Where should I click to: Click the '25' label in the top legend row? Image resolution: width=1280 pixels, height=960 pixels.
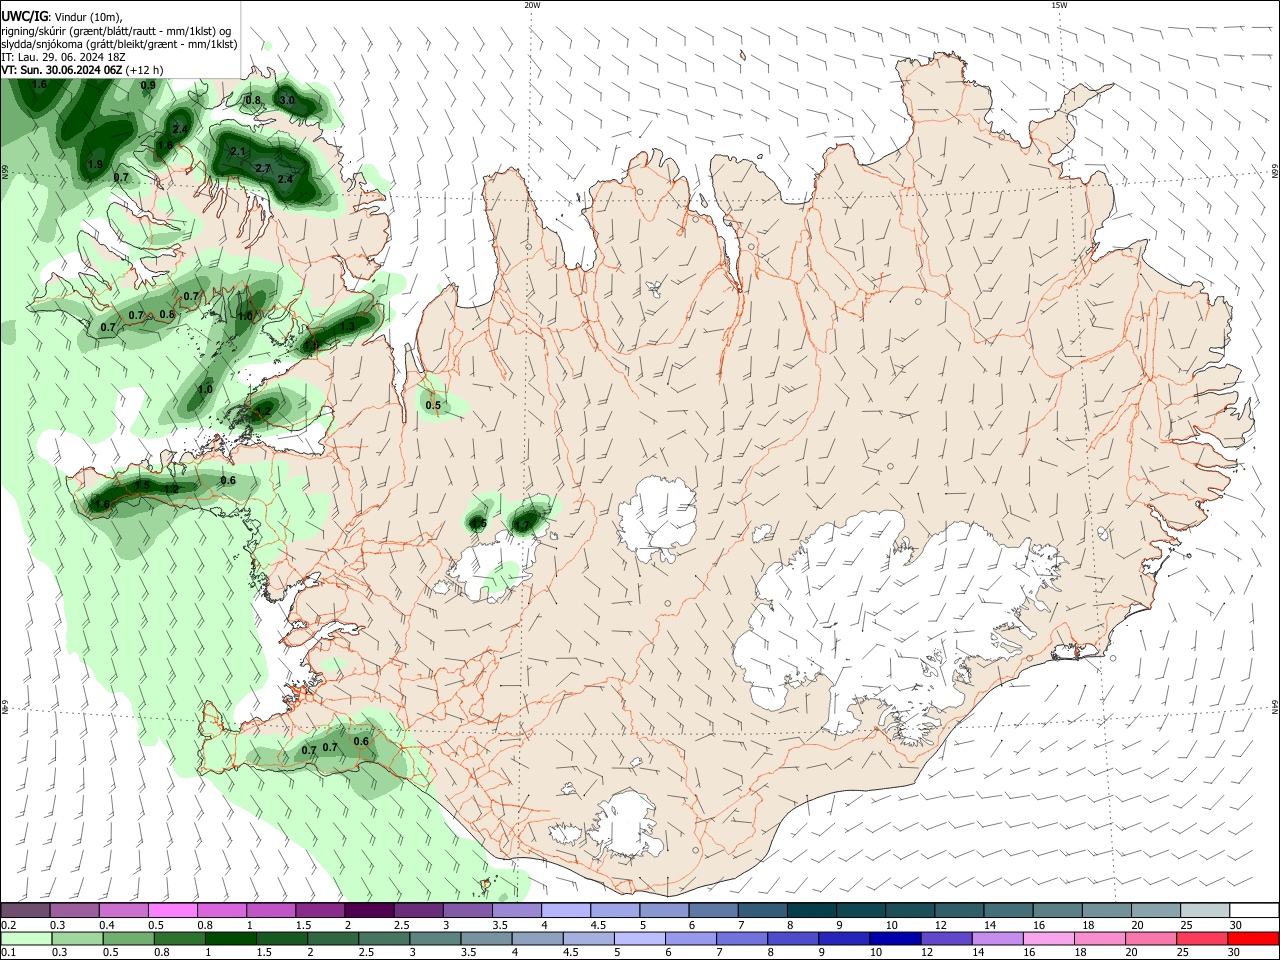pos(1185,925)
